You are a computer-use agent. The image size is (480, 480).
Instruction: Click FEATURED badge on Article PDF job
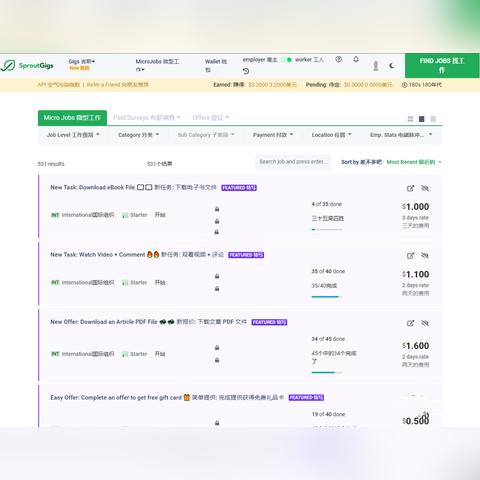pos(269,322)
